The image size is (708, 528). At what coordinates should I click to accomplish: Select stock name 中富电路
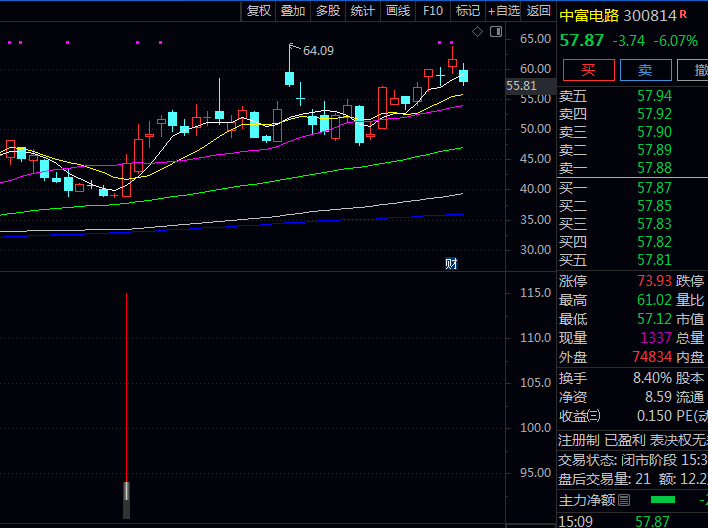click(589, 16)
